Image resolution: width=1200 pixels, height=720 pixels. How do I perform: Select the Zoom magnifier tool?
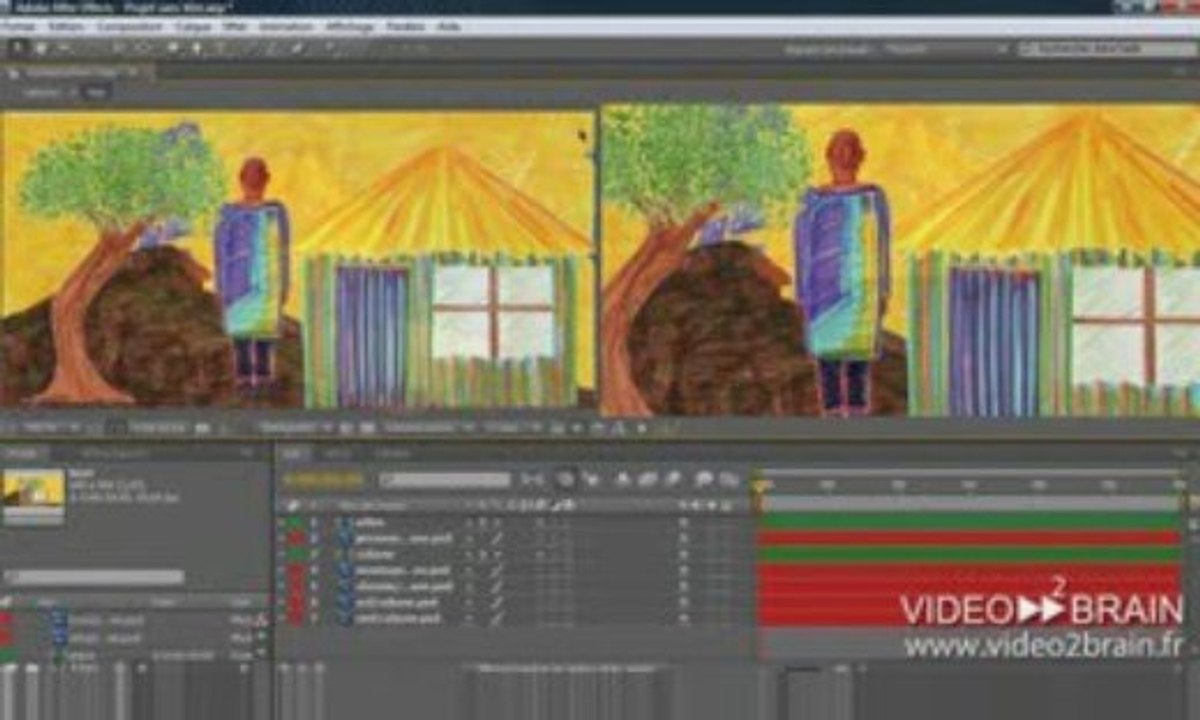[65, 47]
